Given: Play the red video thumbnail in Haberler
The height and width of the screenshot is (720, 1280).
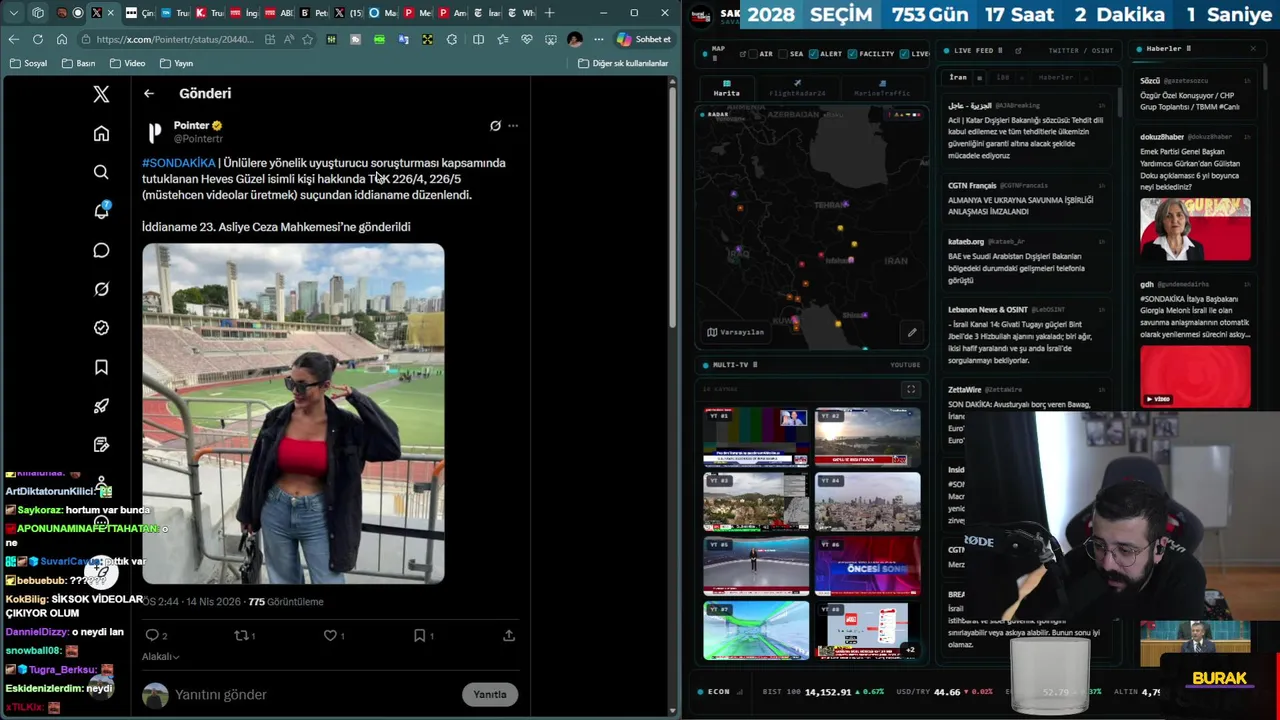Looking at the screenshot, I should click(1195, 377).
